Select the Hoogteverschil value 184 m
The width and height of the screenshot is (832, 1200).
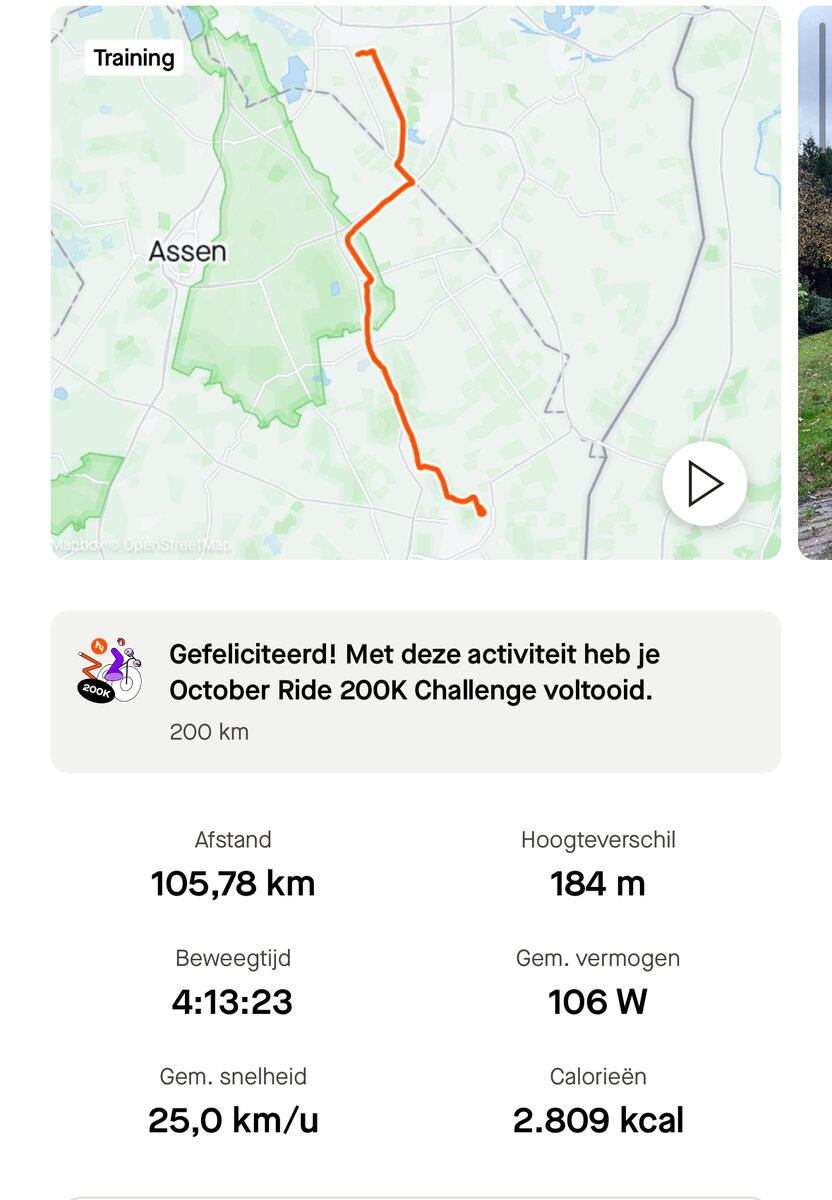[598, 884]
